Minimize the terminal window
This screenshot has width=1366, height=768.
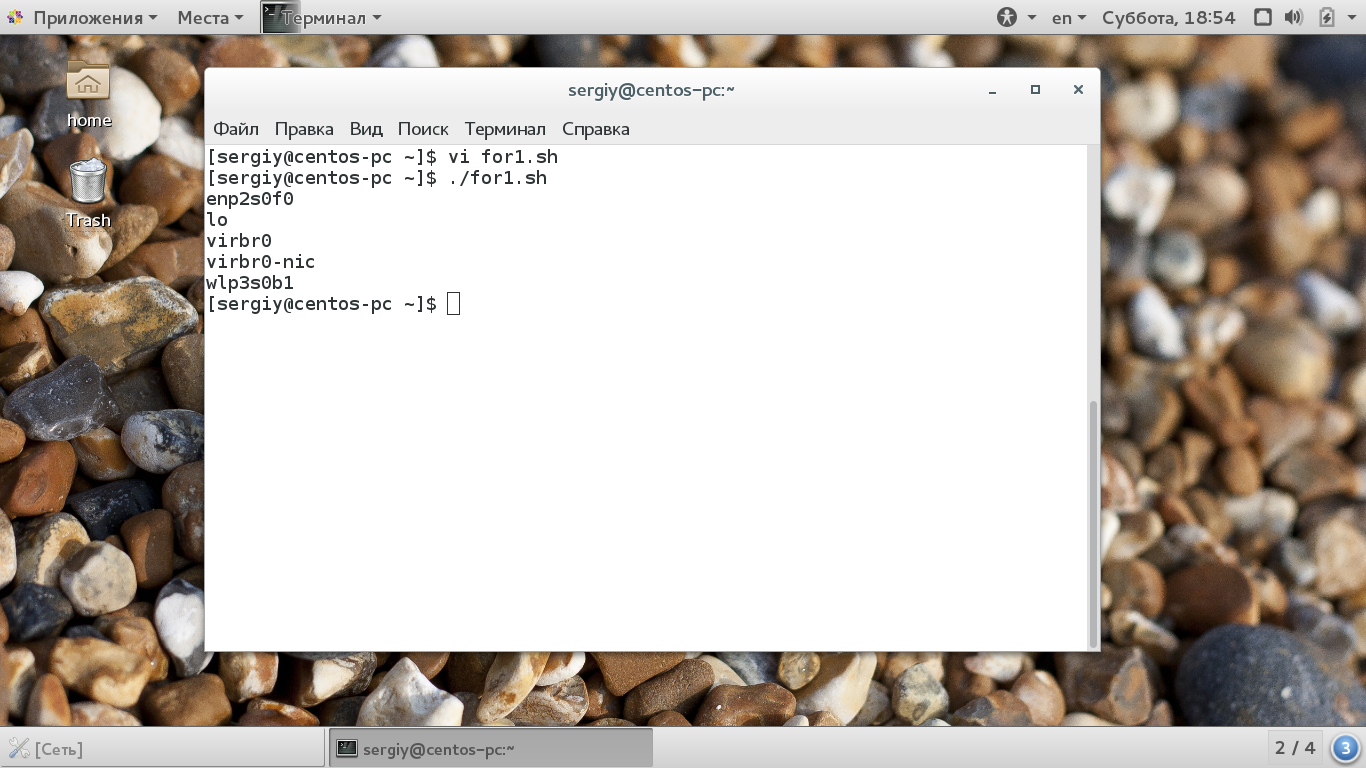pos(993,90)
